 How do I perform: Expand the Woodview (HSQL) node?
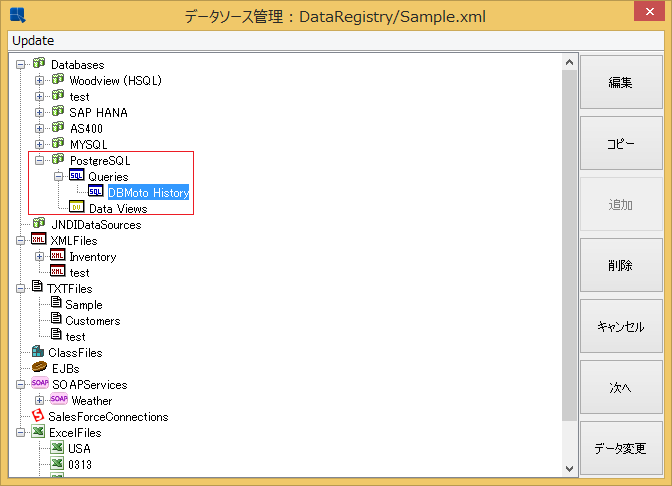(x=39, y=81)
